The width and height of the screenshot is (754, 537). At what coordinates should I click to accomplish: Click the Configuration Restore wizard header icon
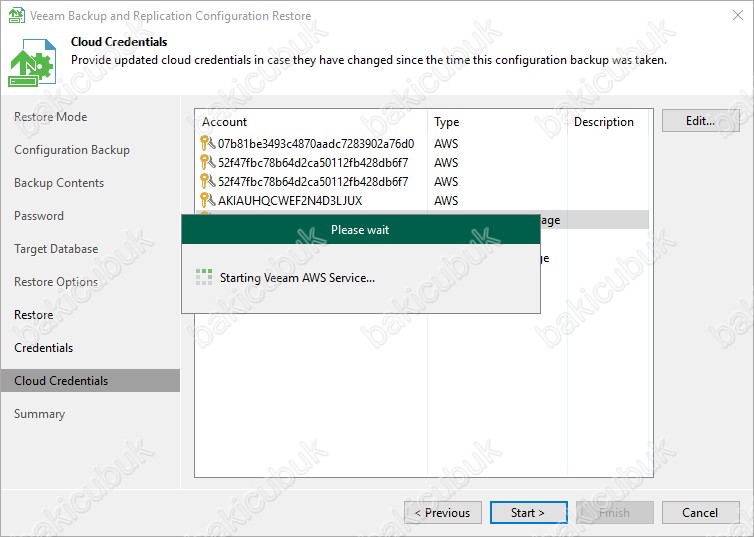tap(32, 62)
